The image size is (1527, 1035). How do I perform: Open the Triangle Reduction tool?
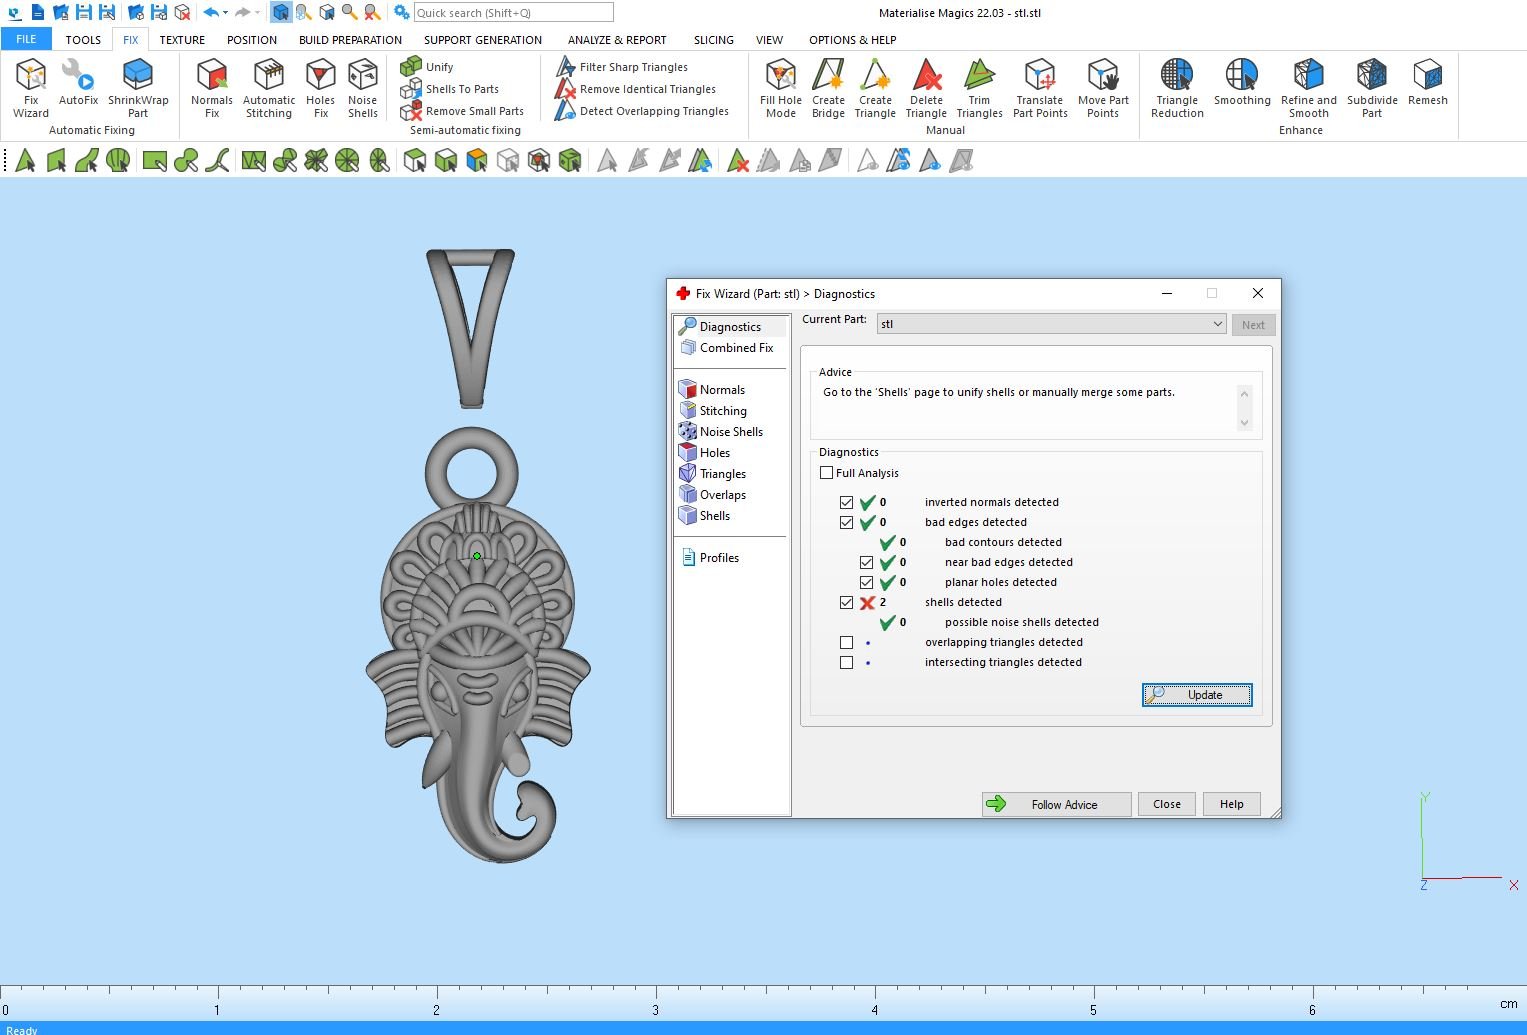pyautogui.click(x=1177, y=88)
